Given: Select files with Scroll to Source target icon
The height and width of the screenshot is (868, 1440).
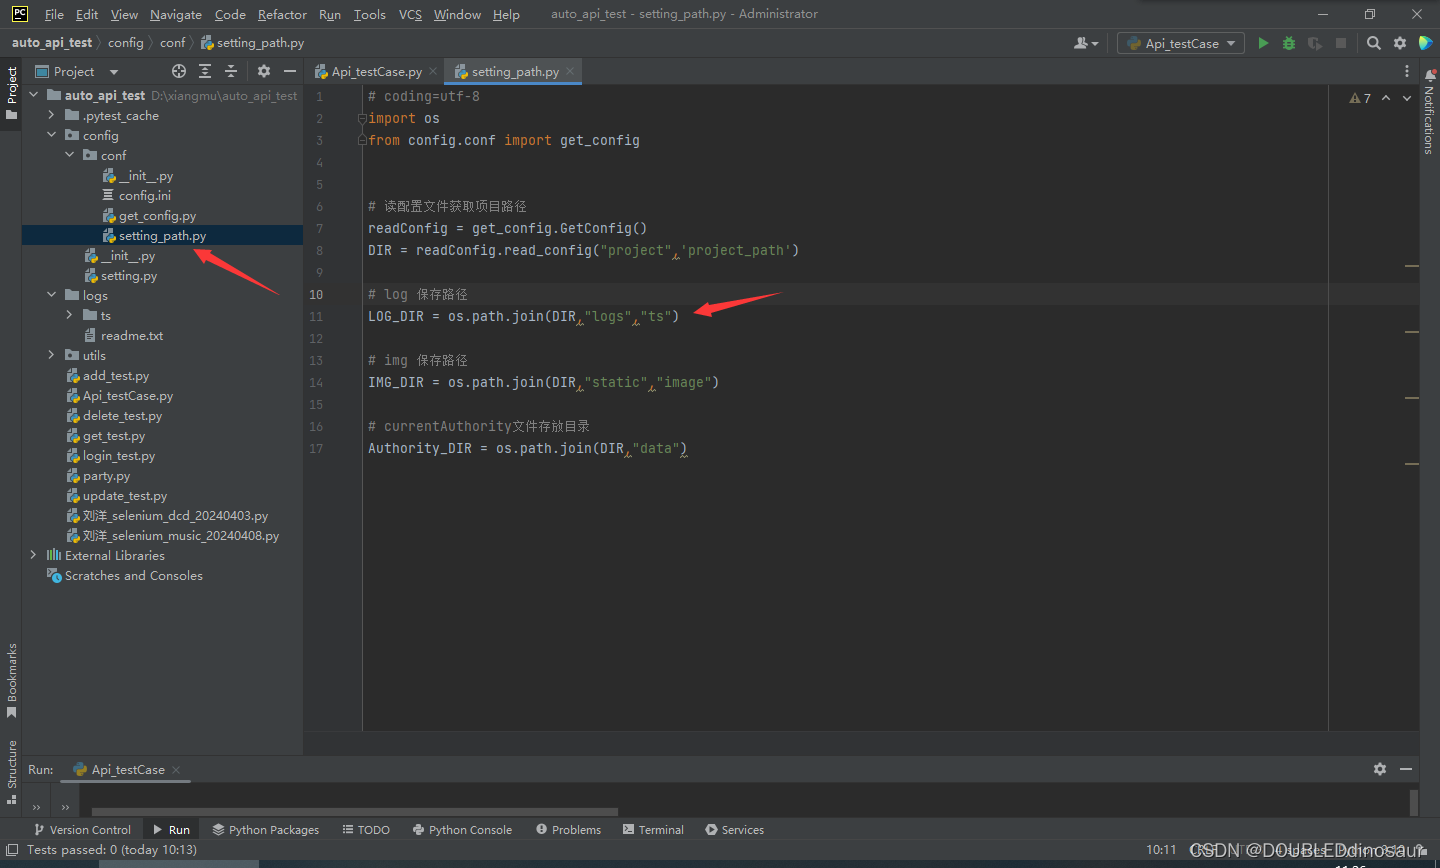Looking at the screenshot, I should click(x=178, y=71).
